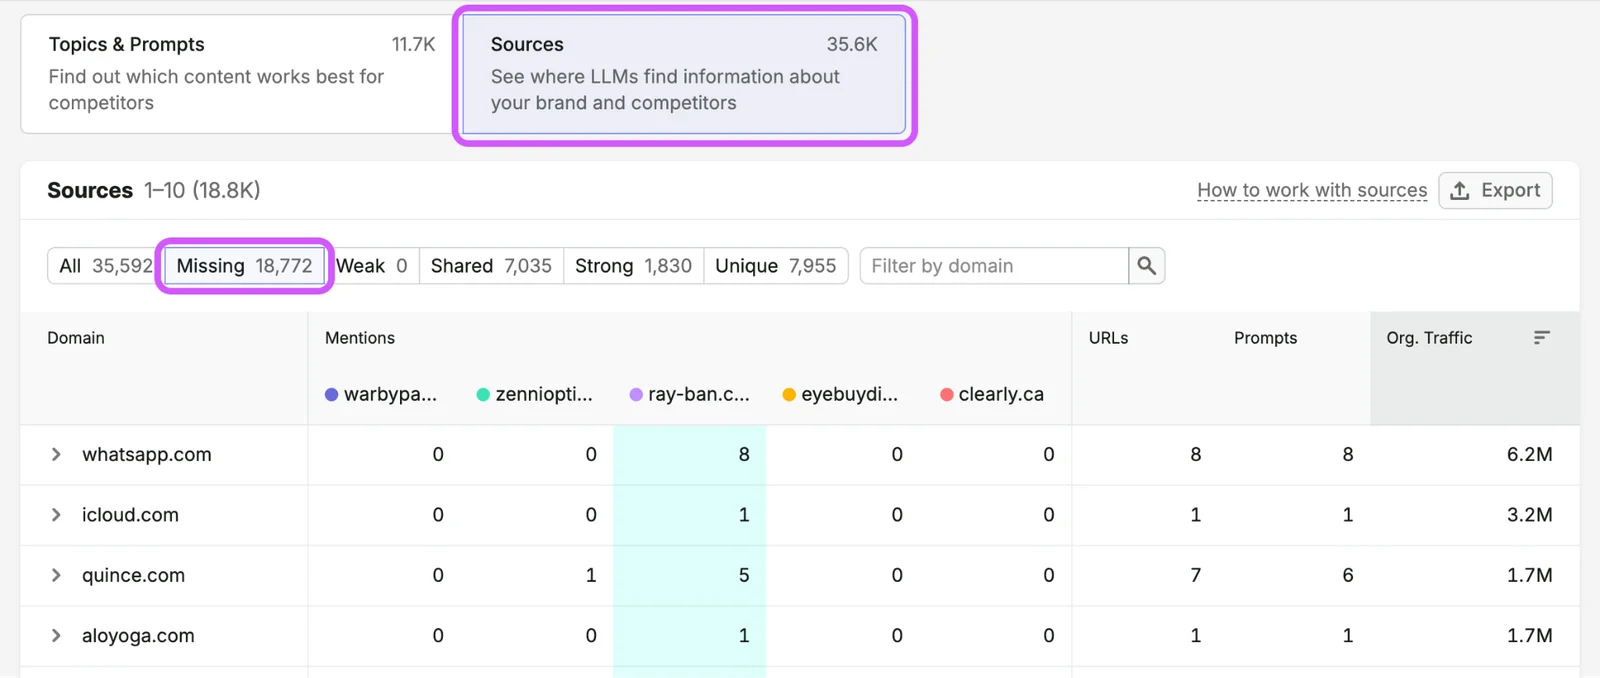Open the How to work with sources link
The image size is (1600, 678).
click(x=1312, y=190)
